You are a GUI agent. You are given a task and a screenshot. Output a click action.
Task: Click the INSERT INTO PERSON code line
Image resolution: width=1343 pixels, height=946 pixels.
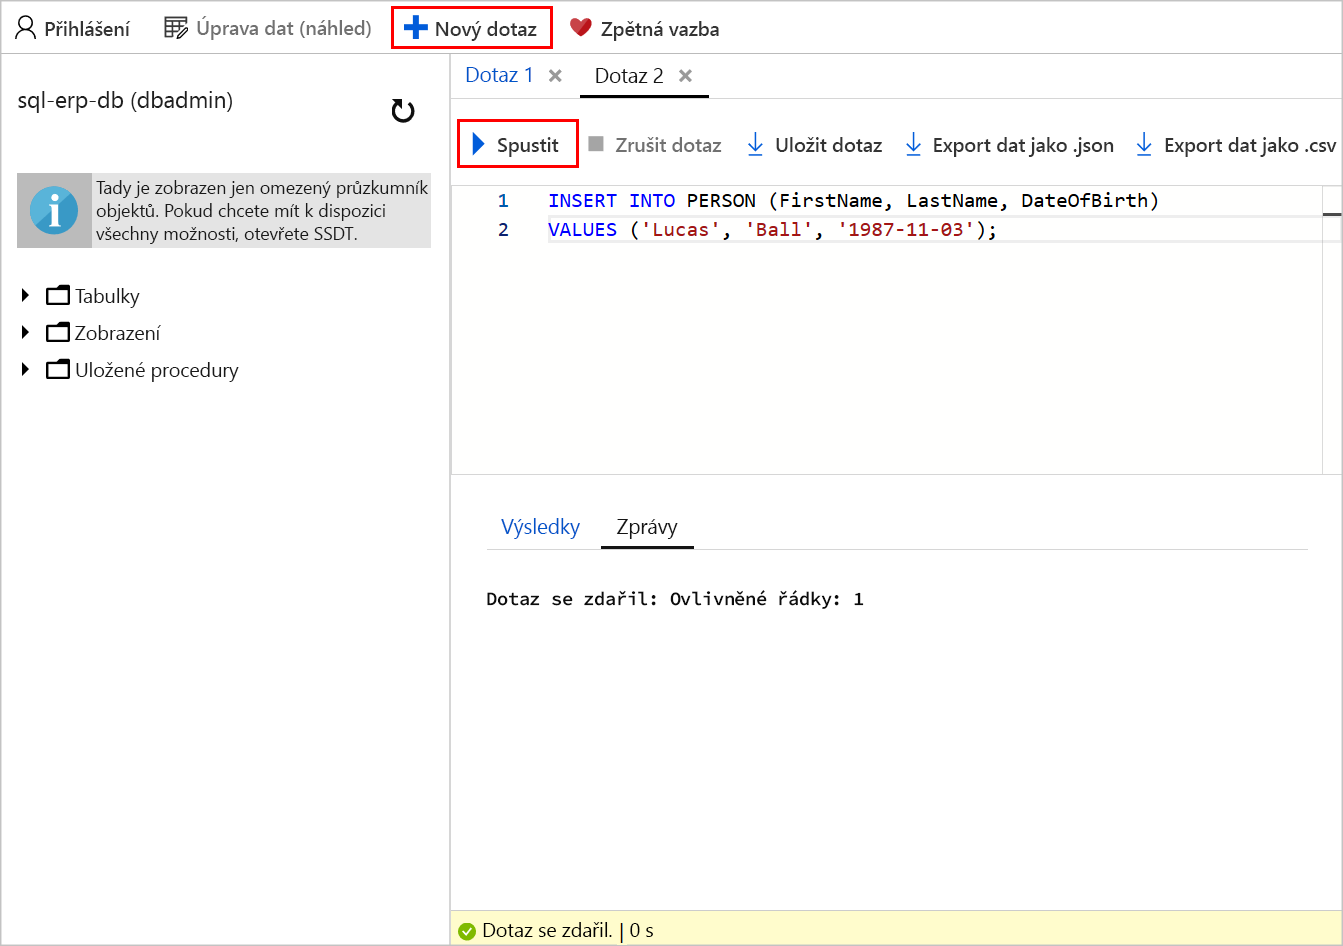click(853, 201)
